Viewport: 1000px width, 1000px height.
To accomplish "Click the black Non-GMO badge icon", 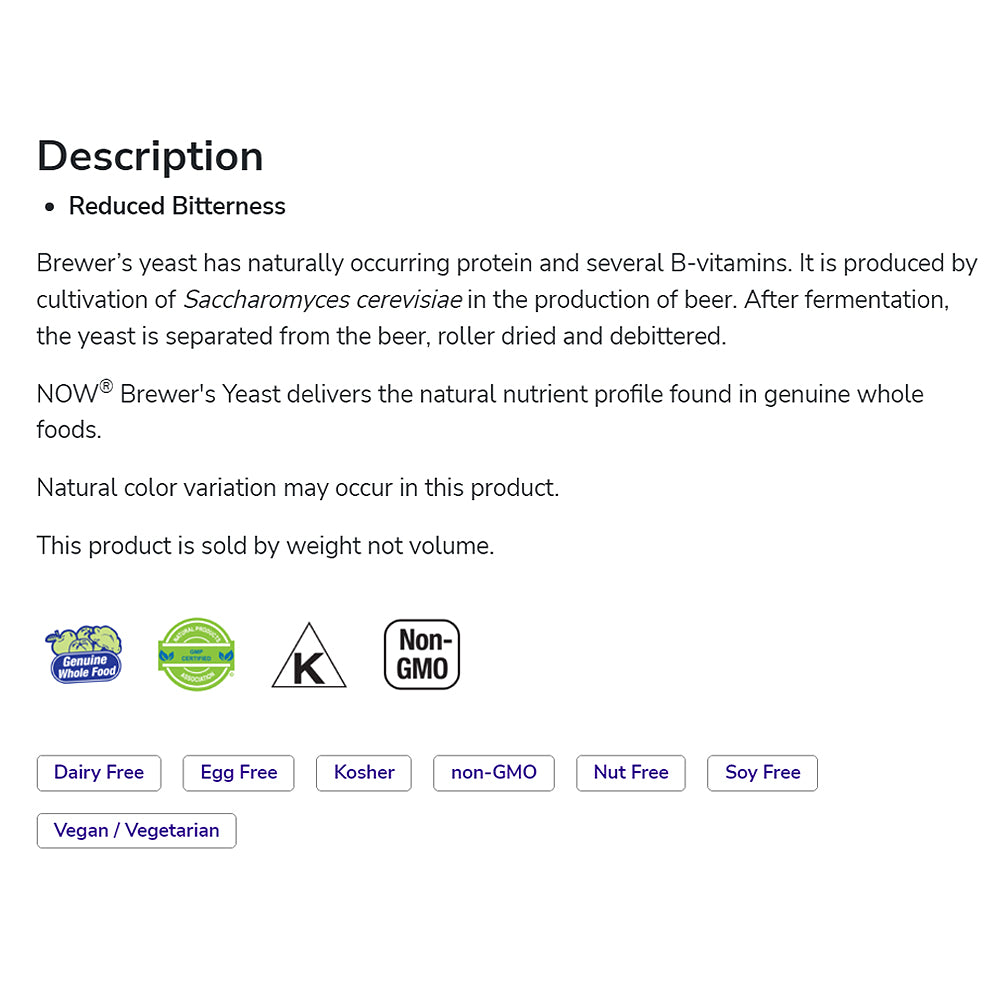I will (422, 654).
